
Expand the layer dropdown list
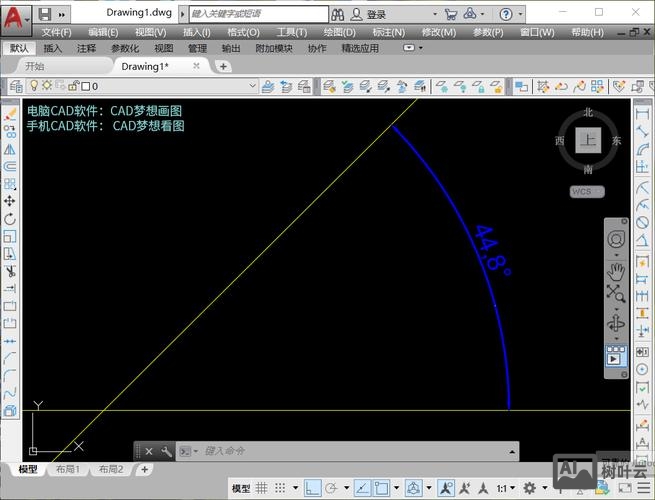[252, 86]
